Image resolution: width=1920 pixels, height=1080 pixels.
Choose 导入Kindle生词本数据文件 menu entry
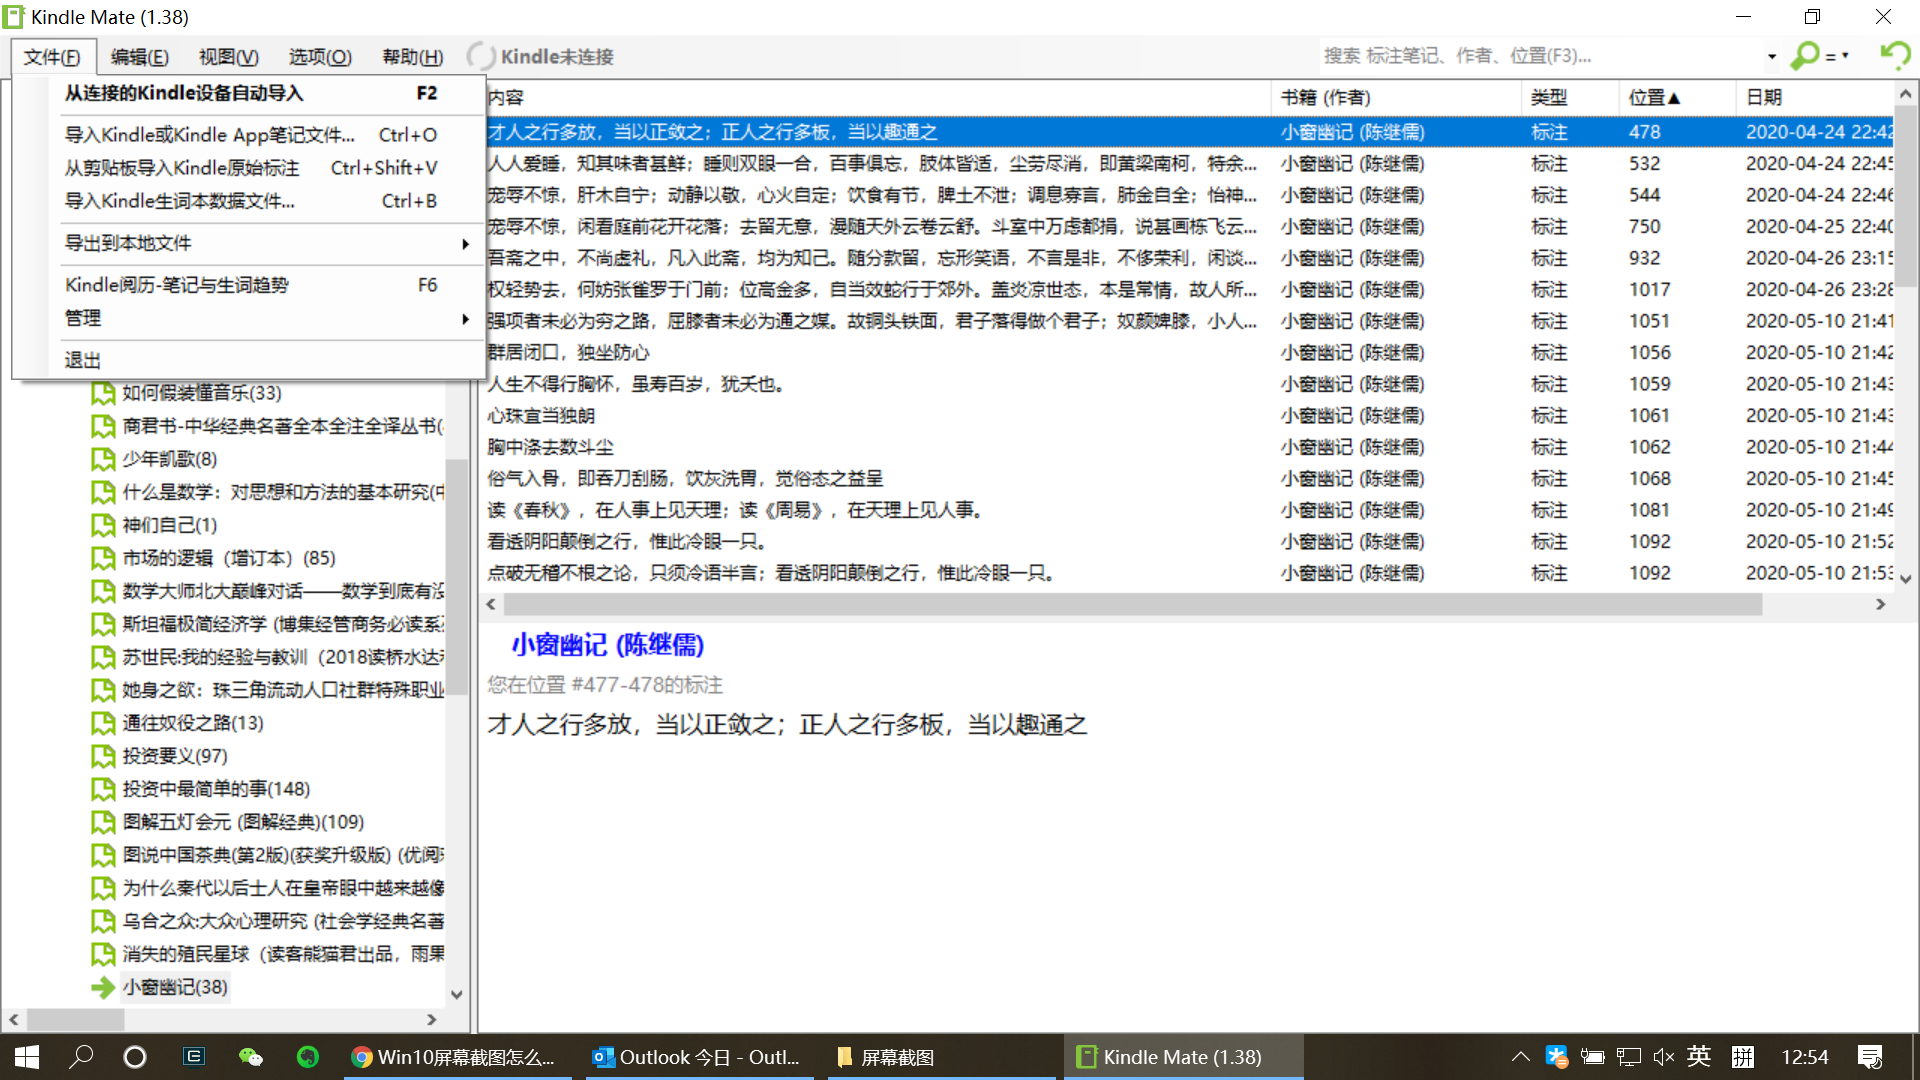tap(180, 201)
